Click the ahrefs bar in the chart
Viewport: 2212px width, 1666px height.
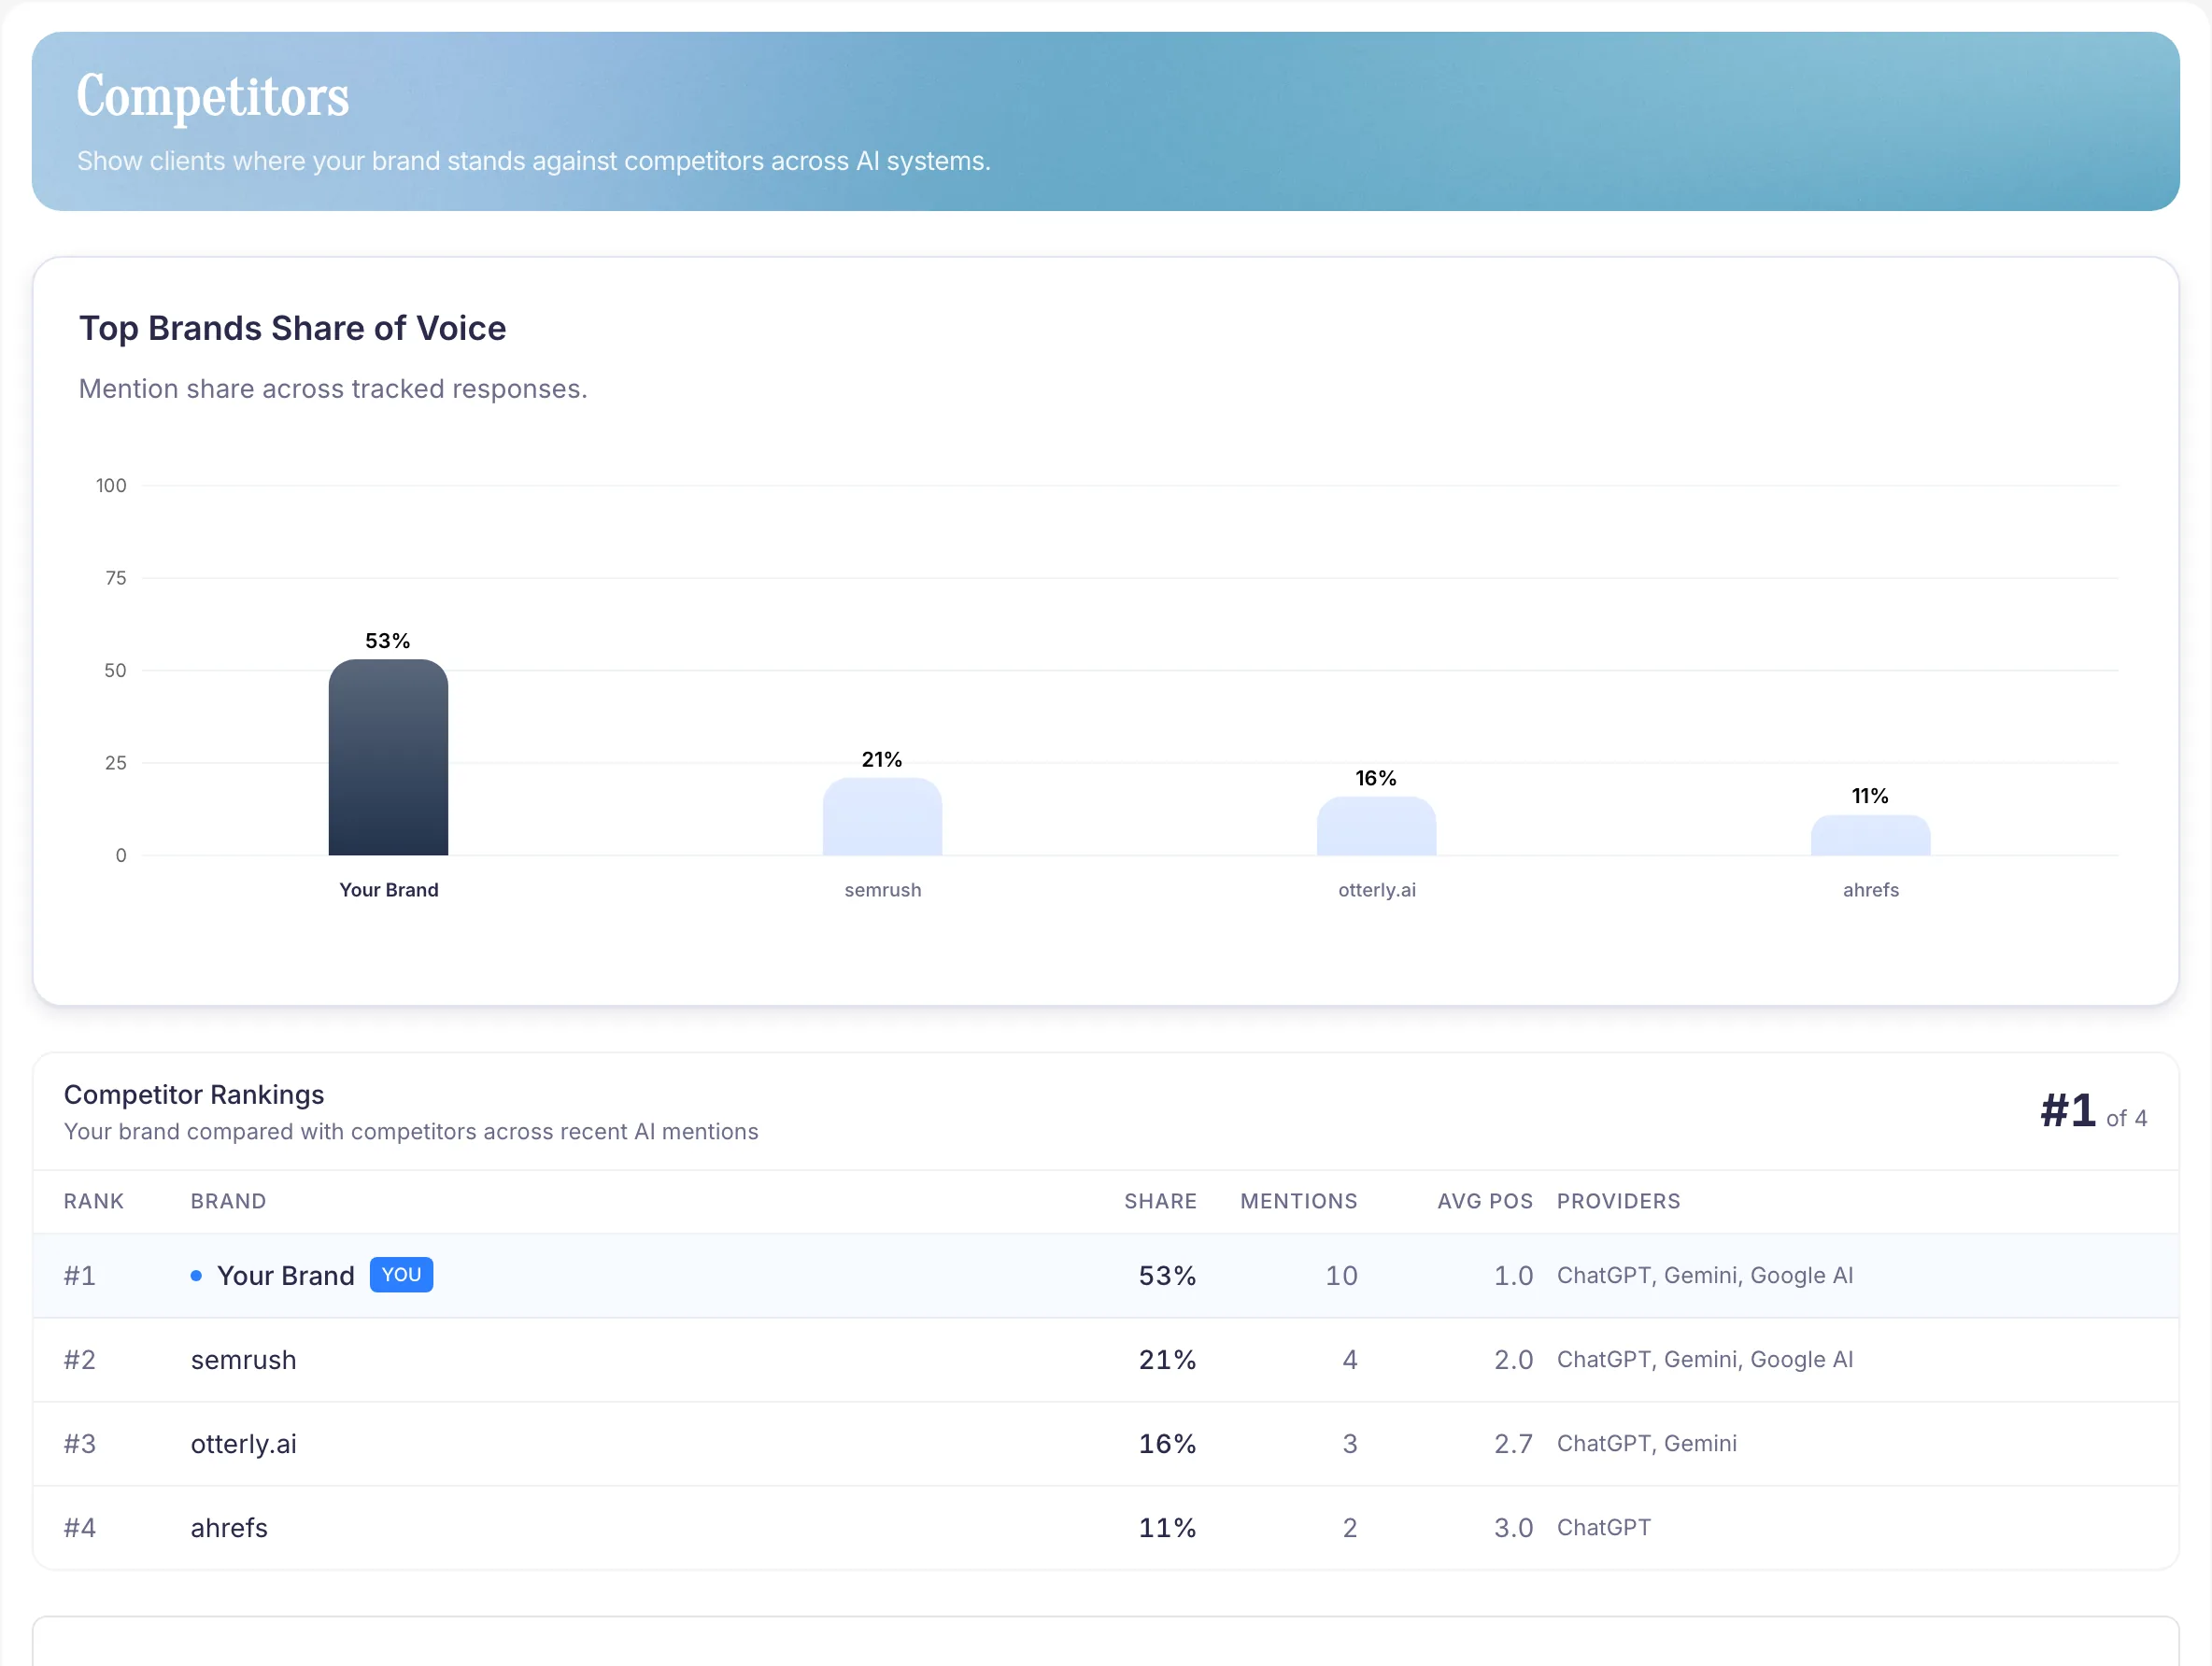1870,835
